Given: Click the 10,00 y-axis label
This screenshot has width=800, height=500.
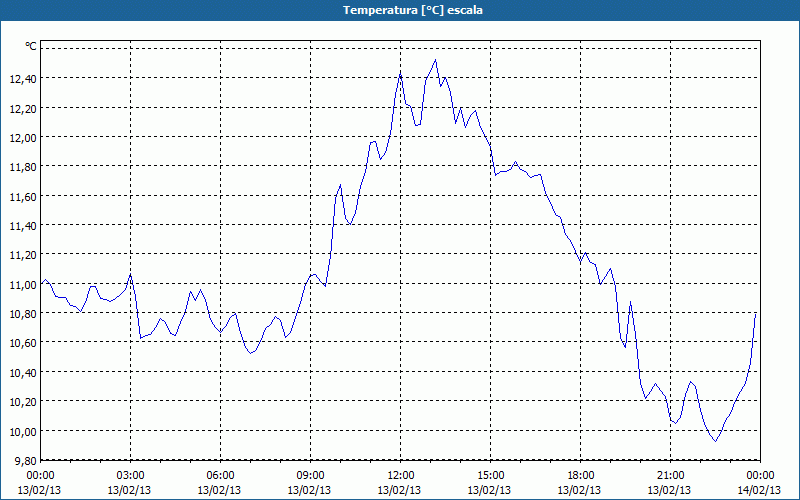Looking at the screenshot, I should point(23,431).
